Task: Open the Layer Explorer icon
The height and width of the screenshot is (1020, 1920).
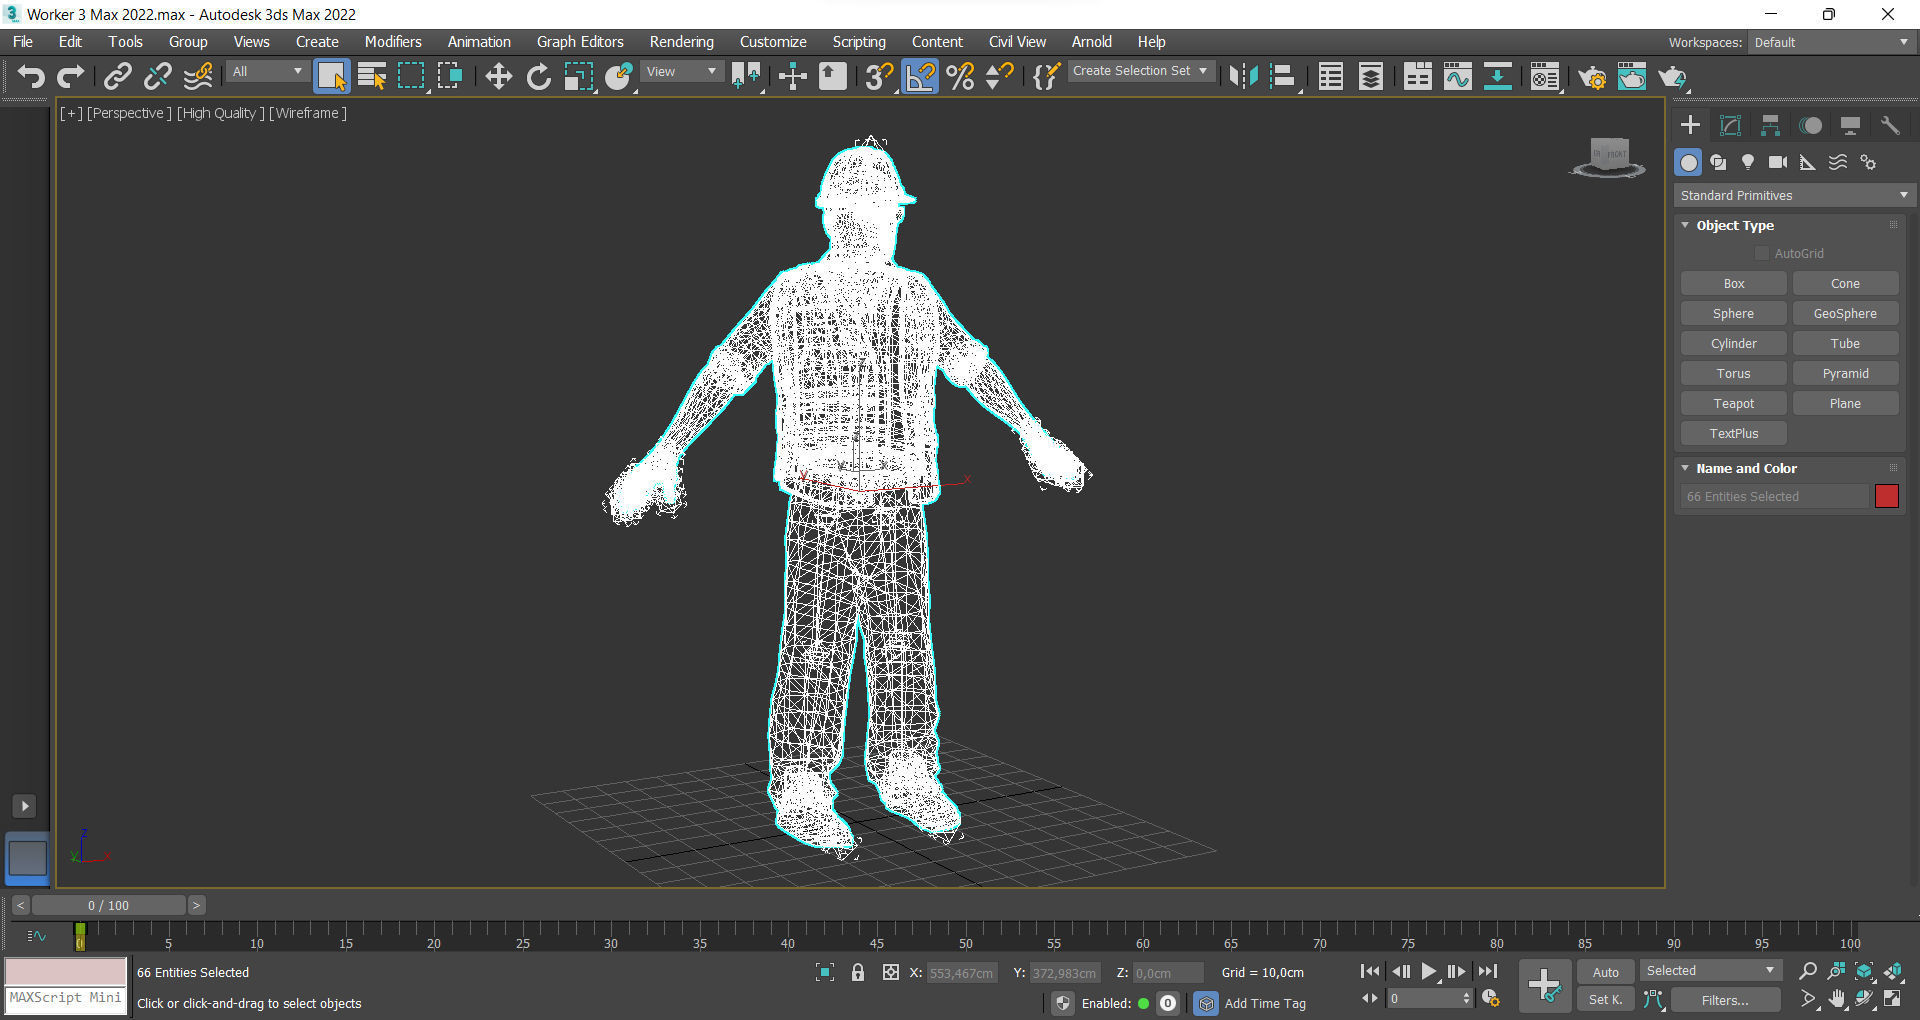Action: [x=1370, y=77]
